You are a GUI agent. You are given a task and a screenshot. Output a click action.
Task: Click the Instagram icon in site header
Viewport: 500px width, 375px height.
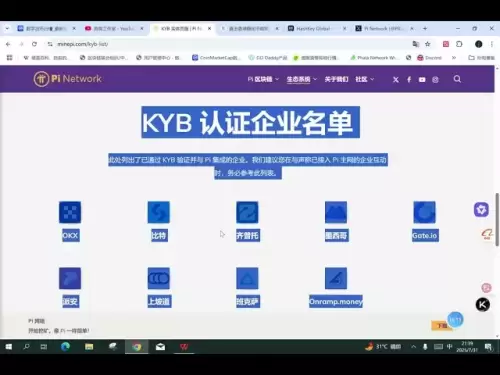pos(435,80)
